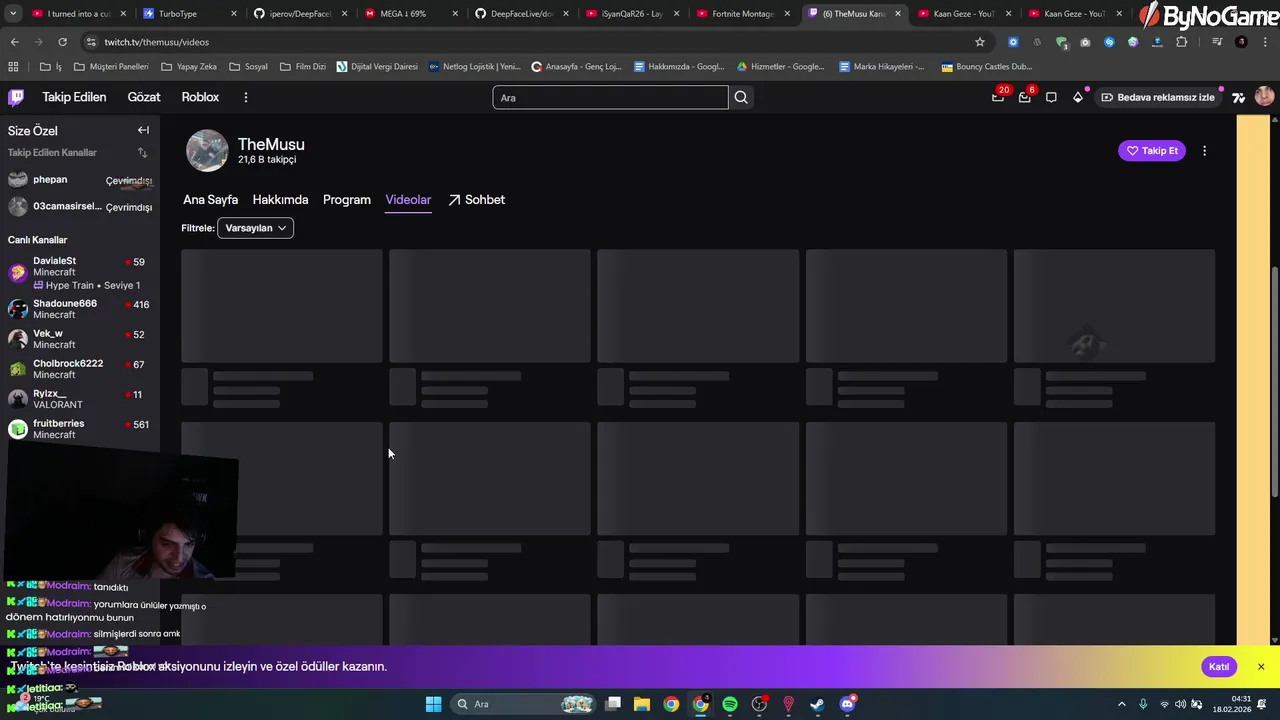
Task: Open Ryizx__ VALORANT channel
Action: tap(80, 399)
